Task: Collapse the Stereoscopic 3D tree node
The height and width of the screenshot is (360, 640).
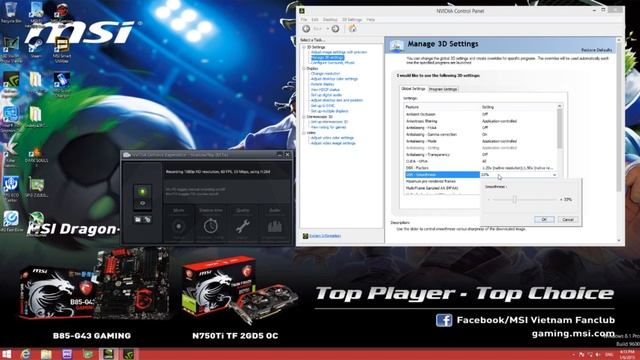Action: [304, 117]
